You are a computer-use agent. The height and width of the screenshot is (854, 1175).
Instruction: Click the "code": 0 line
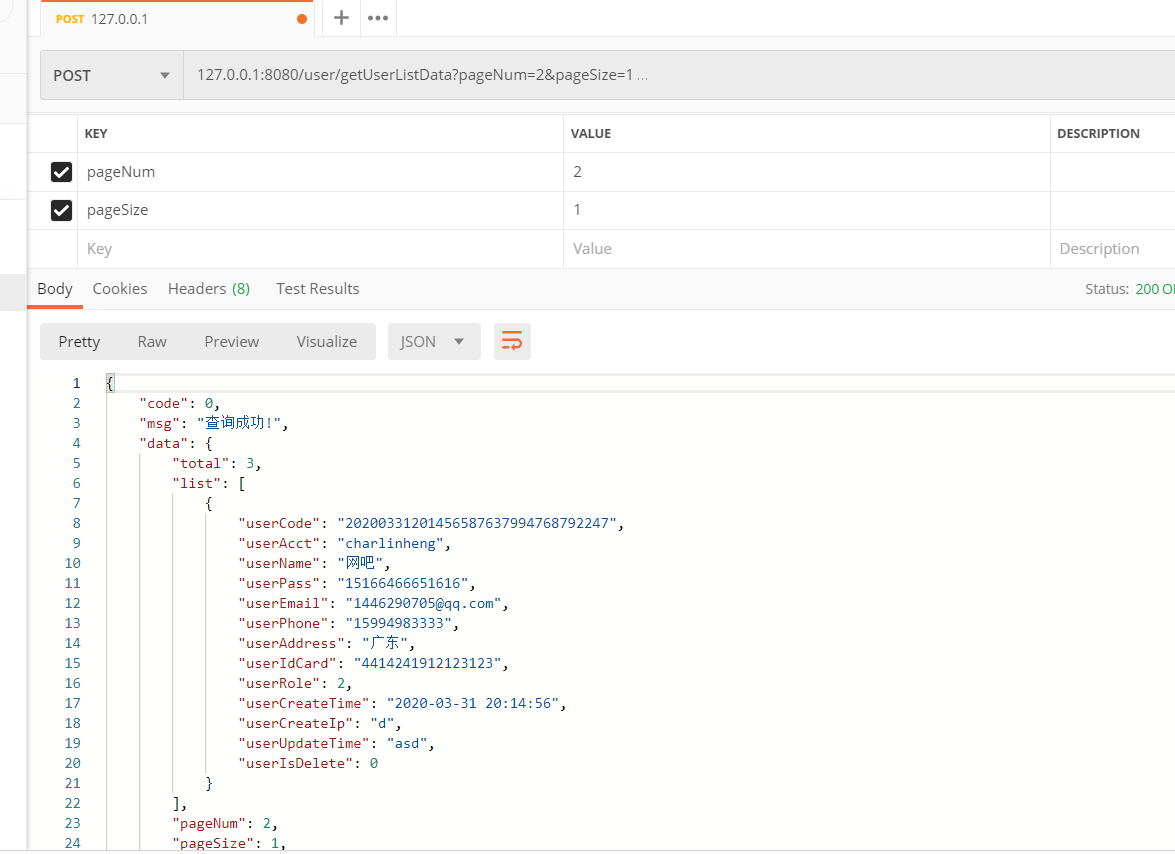pyautogui.click(x=179, y=404)
